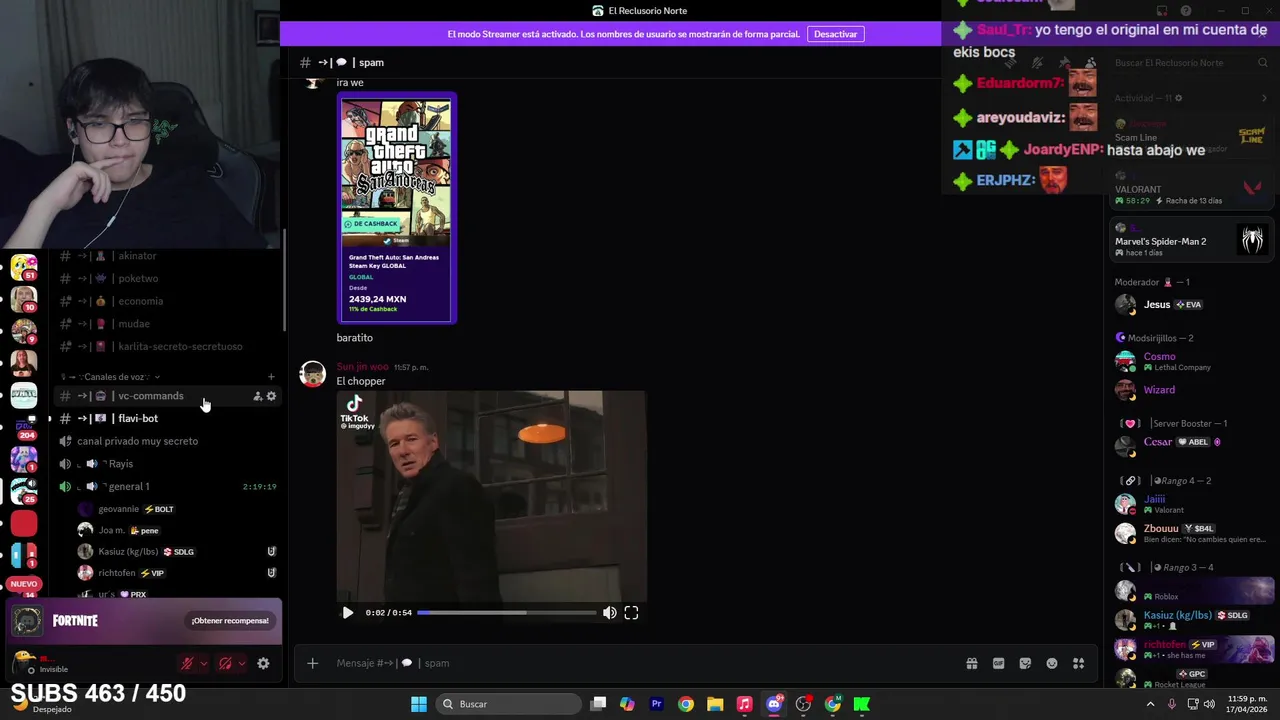
Task: Expand headphone output options arrow
Action: [242, 663]
